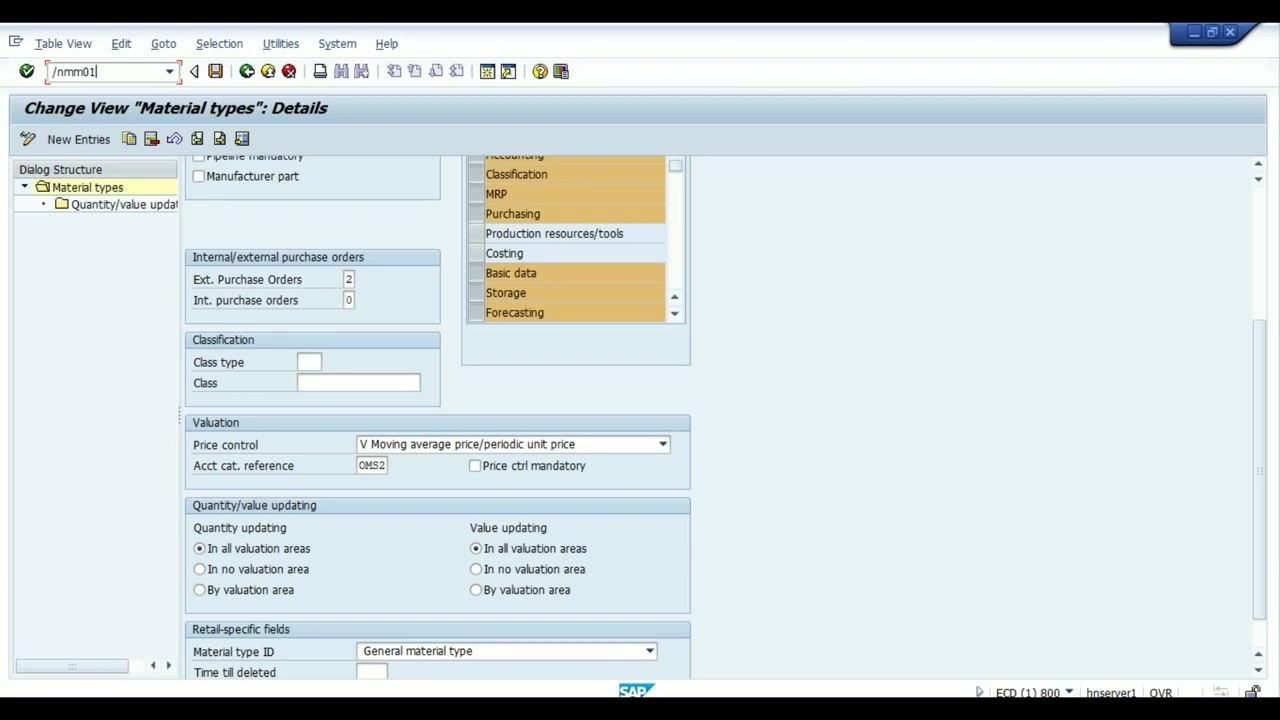The image size is (1280, 720).
Task: Click the Find binoculars icon
Action: (341, 71)
